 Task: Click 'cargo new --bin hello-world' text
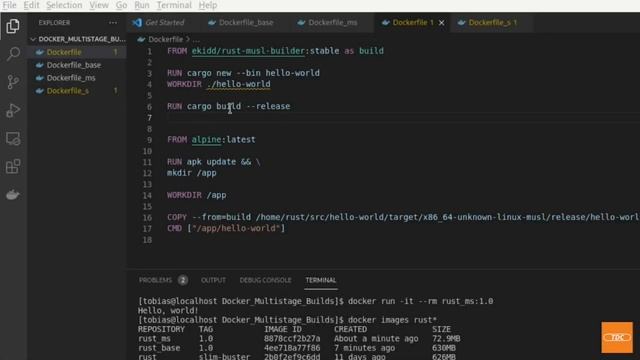(x=253, y=73)
